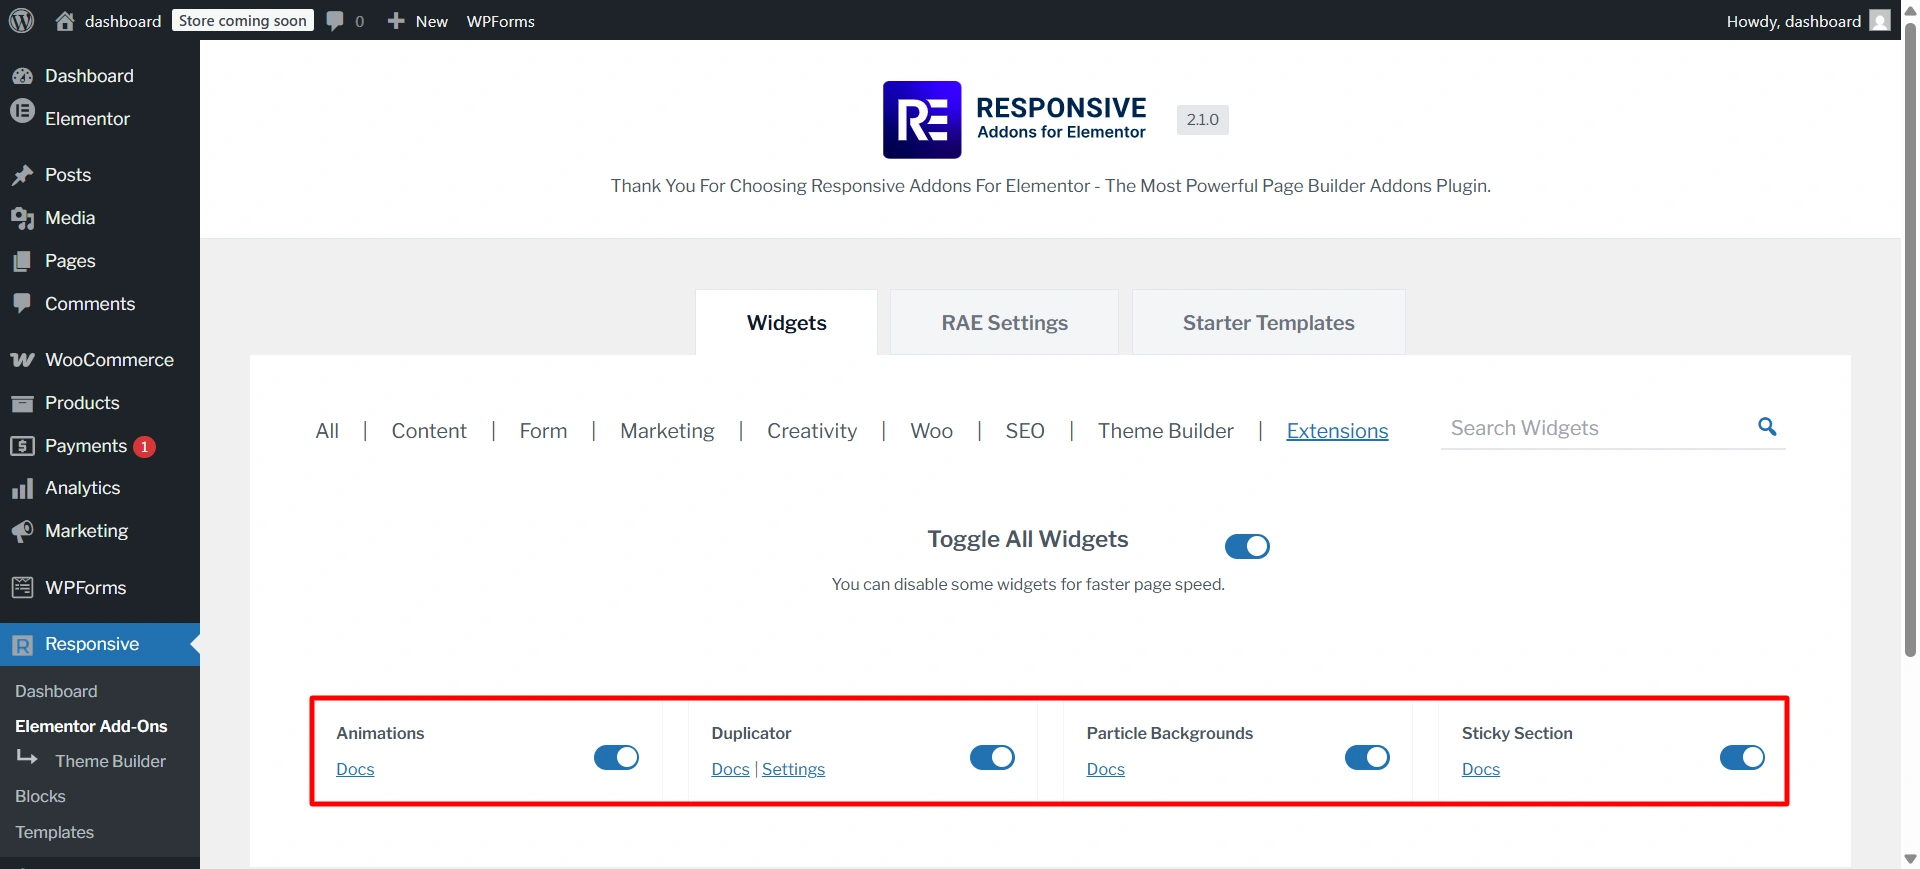The image size is (1920, 869).
Task: Switch to the Widgets tab
Action: pyautogui.click(x=787, y=322)
